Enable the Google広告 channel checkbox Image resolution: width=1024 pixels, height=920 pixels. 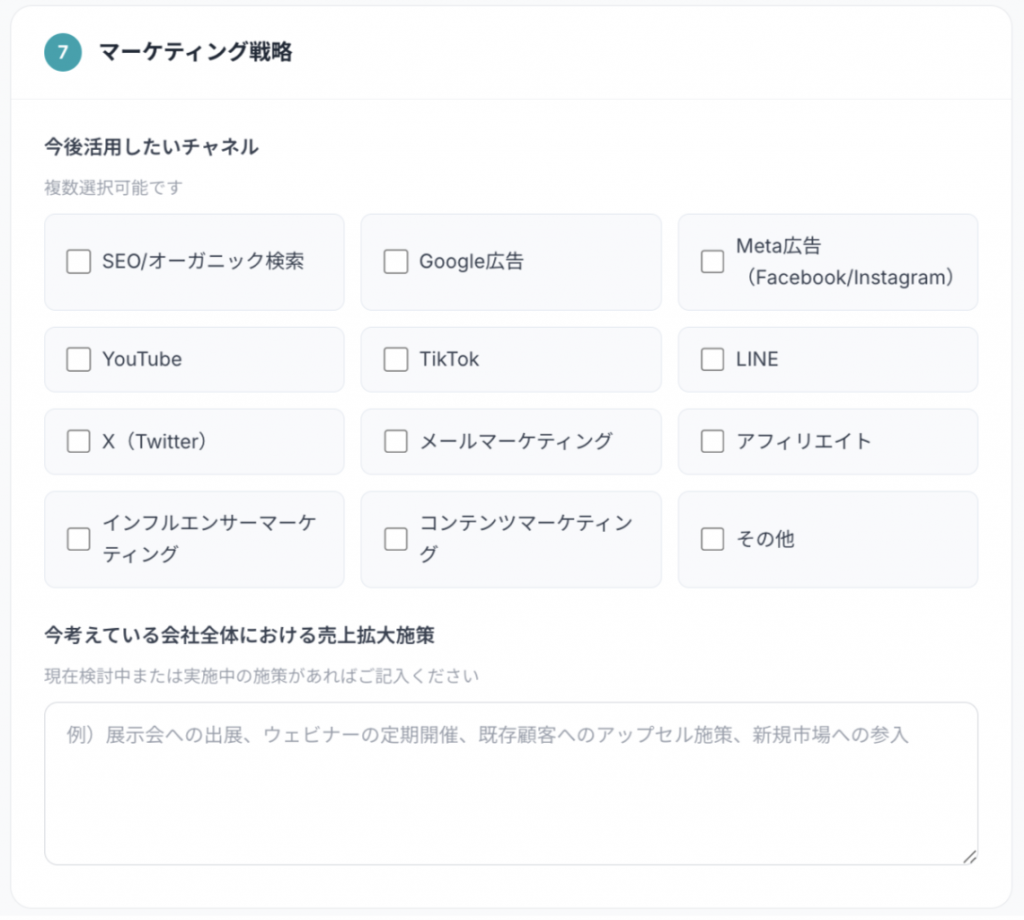pyautogui.click(x=396, y=262)
